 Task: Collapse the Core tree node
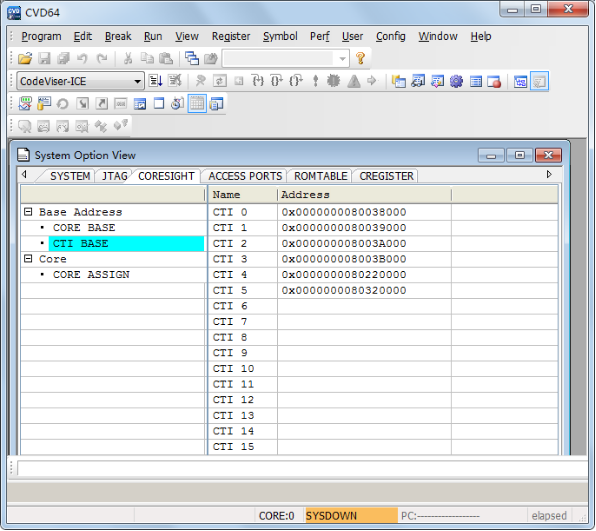click(28, 259)
